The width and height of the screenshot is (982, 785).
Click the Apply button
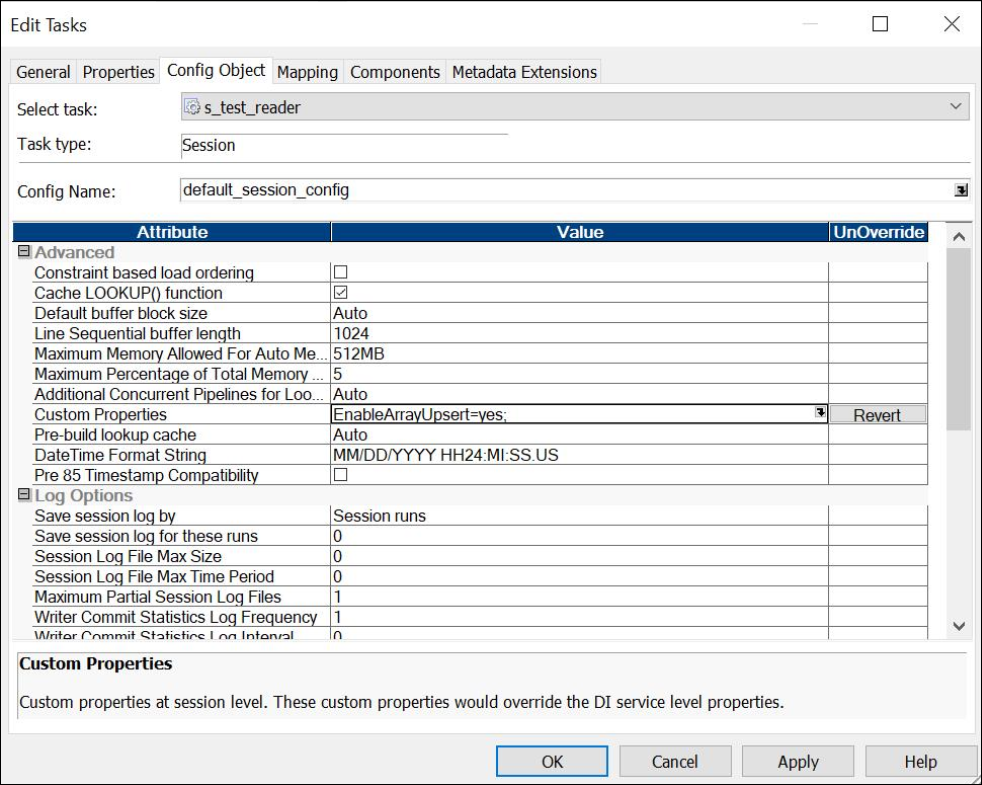798,761
